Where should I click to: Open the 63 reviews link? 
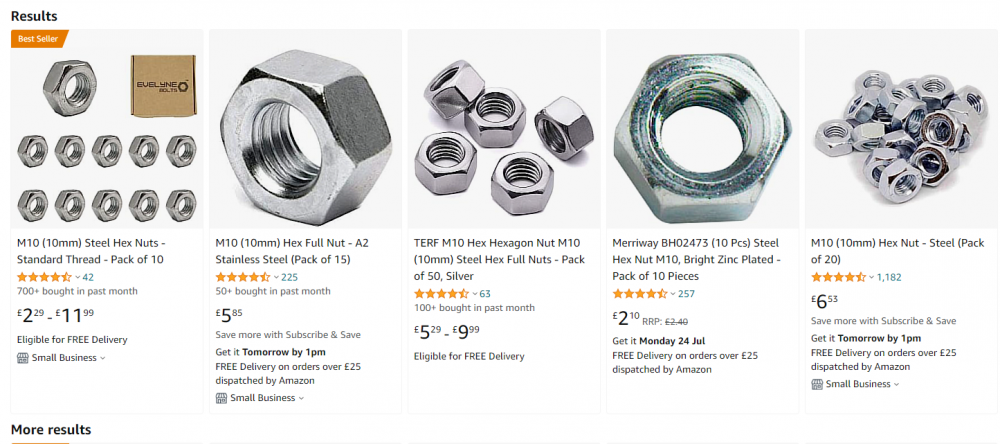click(x=485, y=293)
